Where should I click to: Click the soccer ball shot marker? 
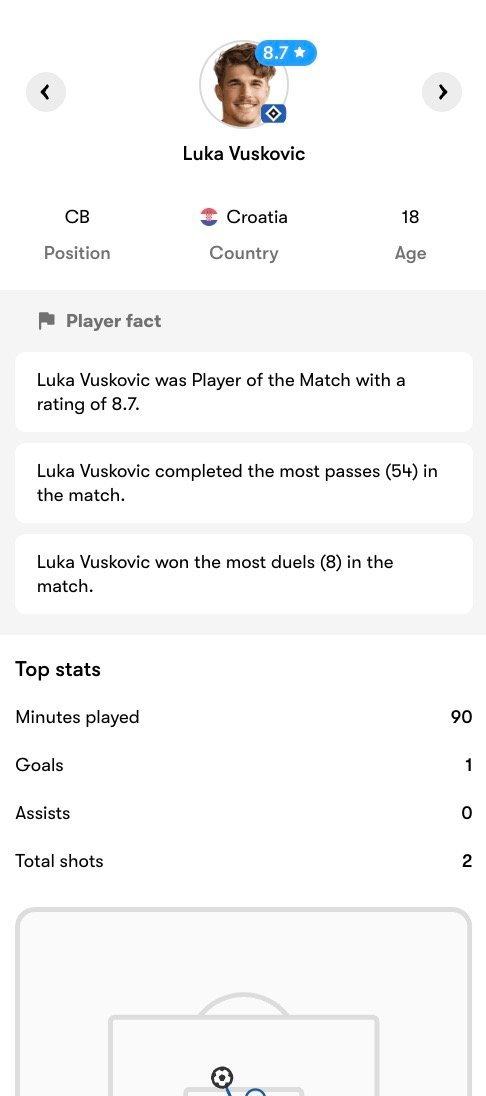point(222,1077)
